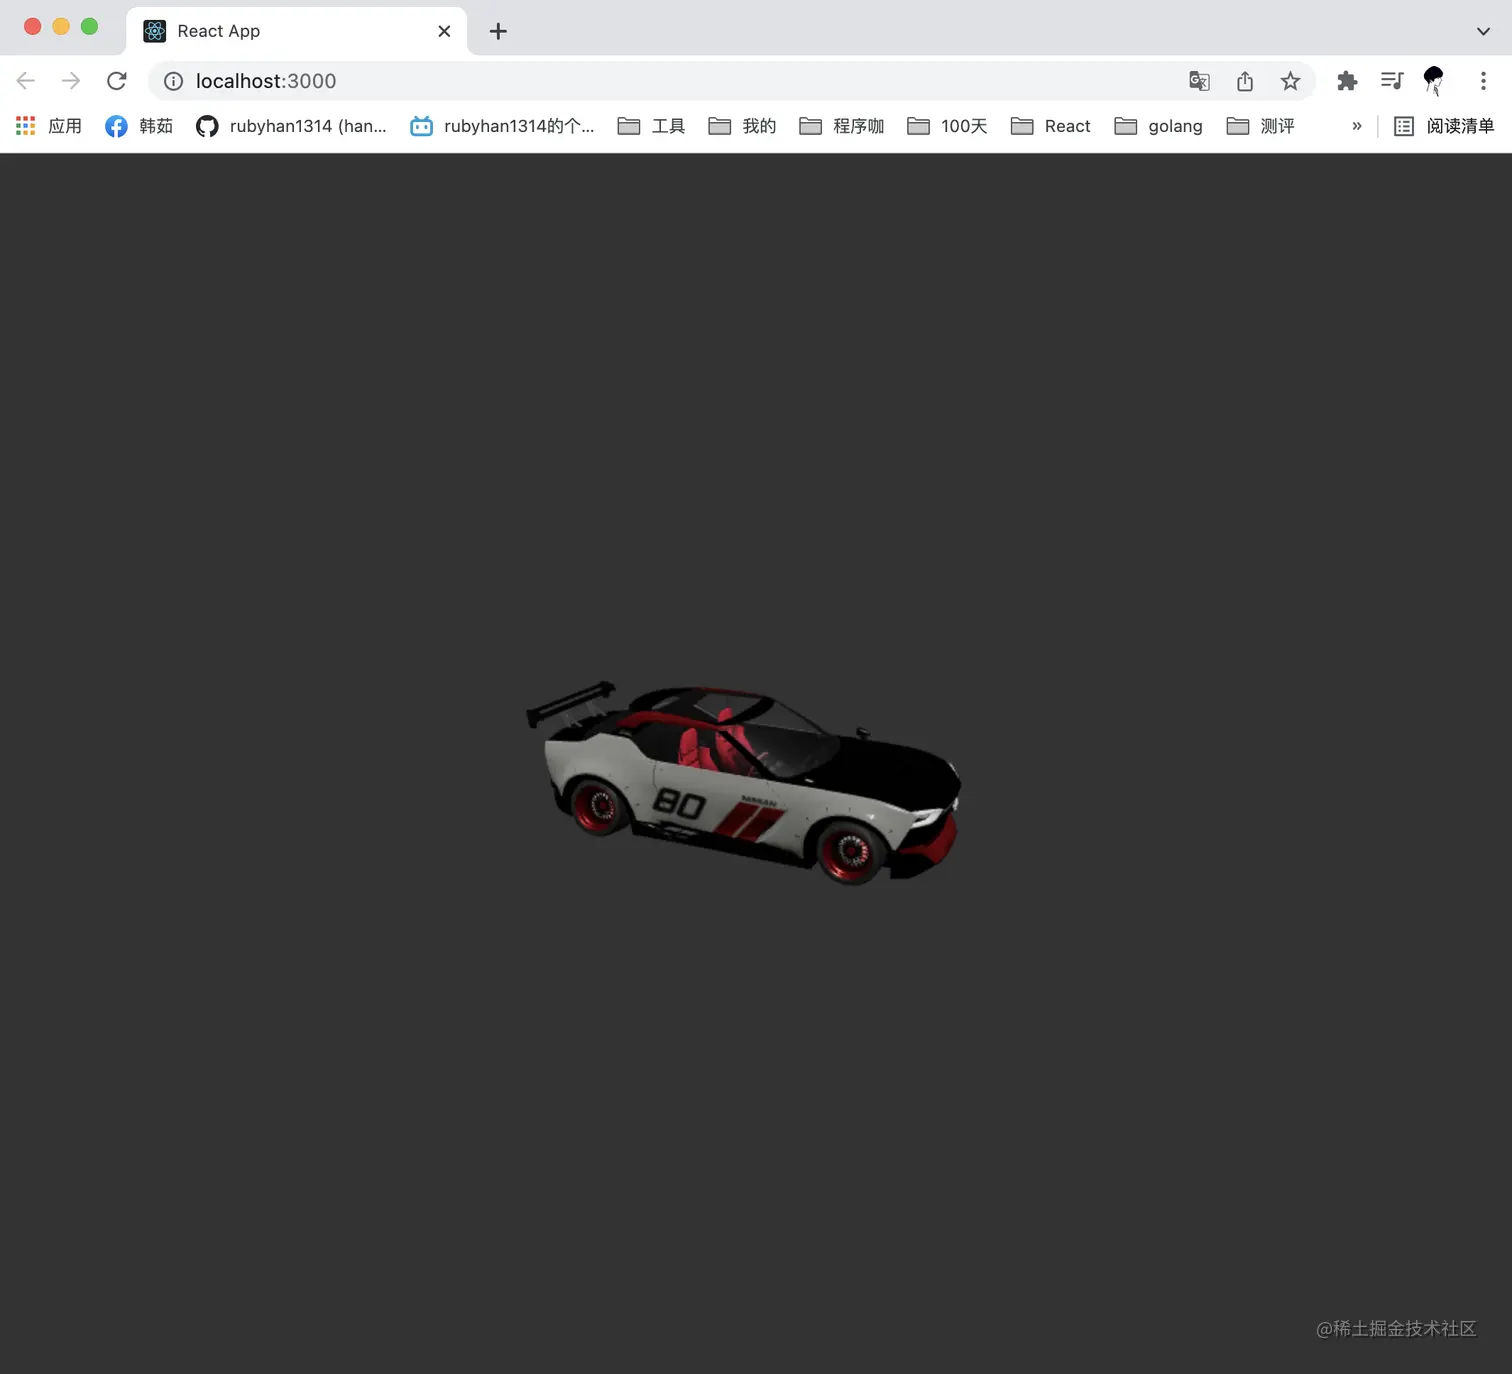Click the Chrome profile avatar
This screenshot has width=1512, height=1374.
[x=1434, y=81]
